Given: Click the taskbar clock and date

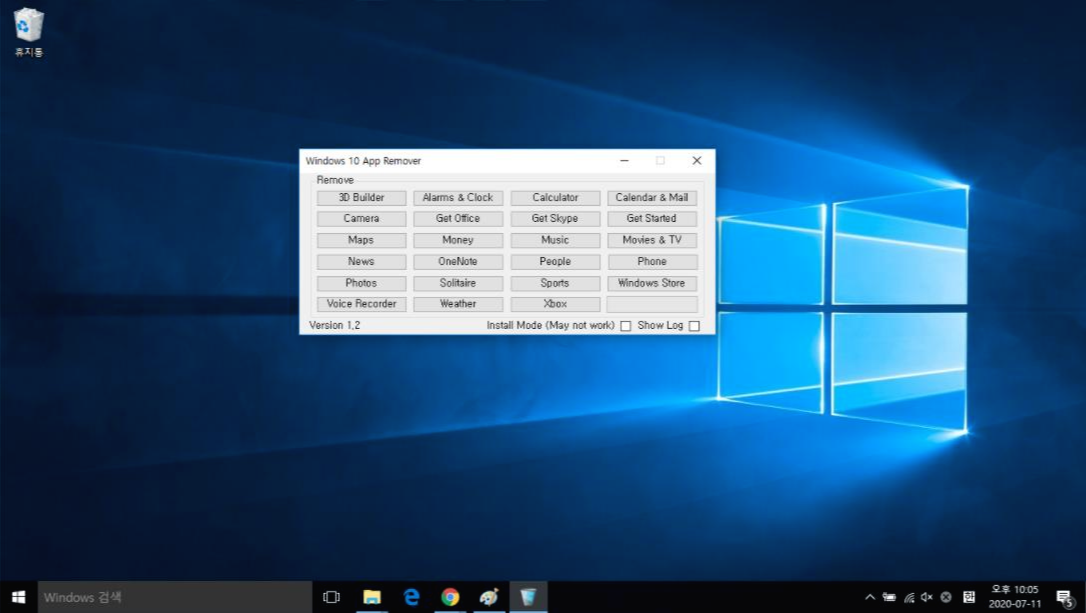Looking at the screenshot, I should tap(1015, 597).
